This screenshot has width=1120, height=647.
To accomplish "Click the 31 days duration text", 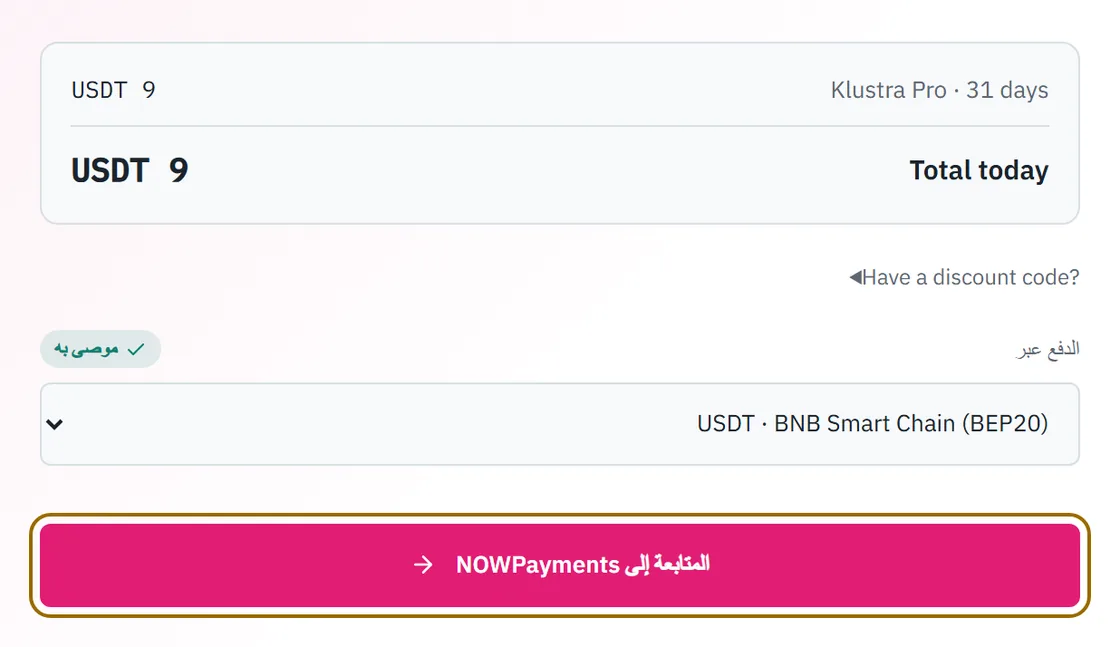I will [1007, 90].
